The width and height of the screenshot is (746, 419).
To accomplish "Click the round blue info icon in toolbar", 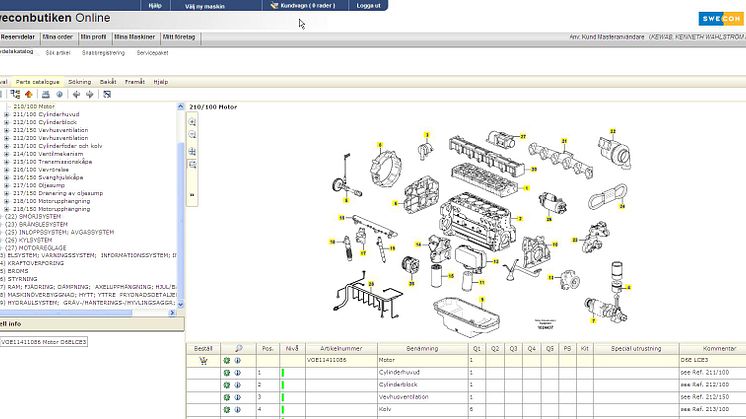I will click(x=59, y=95).
